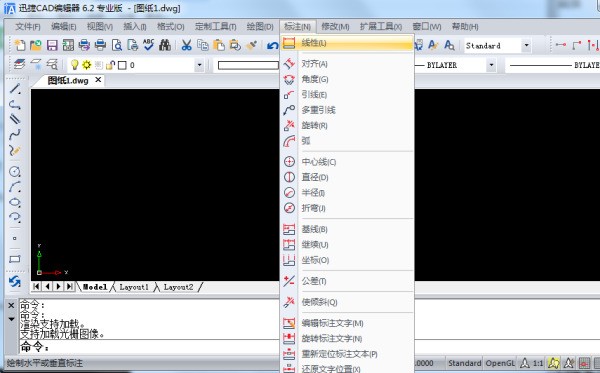
Task: Toggle layer lock padlock icon
Action: (x=111, y=65)
